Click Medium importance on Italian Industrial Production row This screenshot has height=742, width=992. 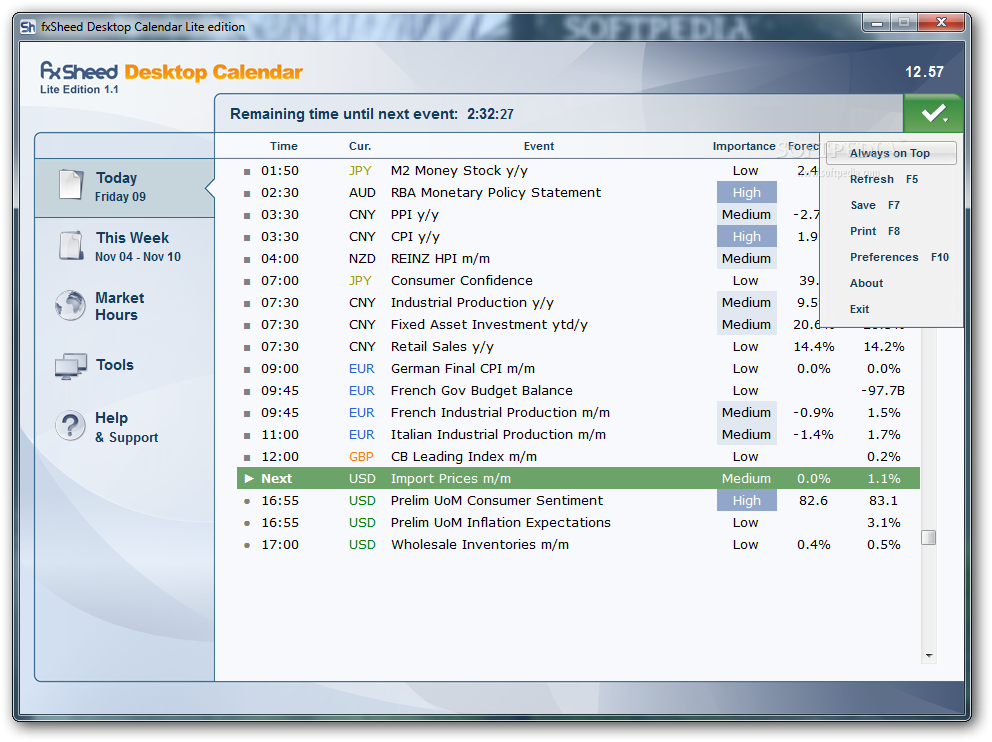point(747,435)
